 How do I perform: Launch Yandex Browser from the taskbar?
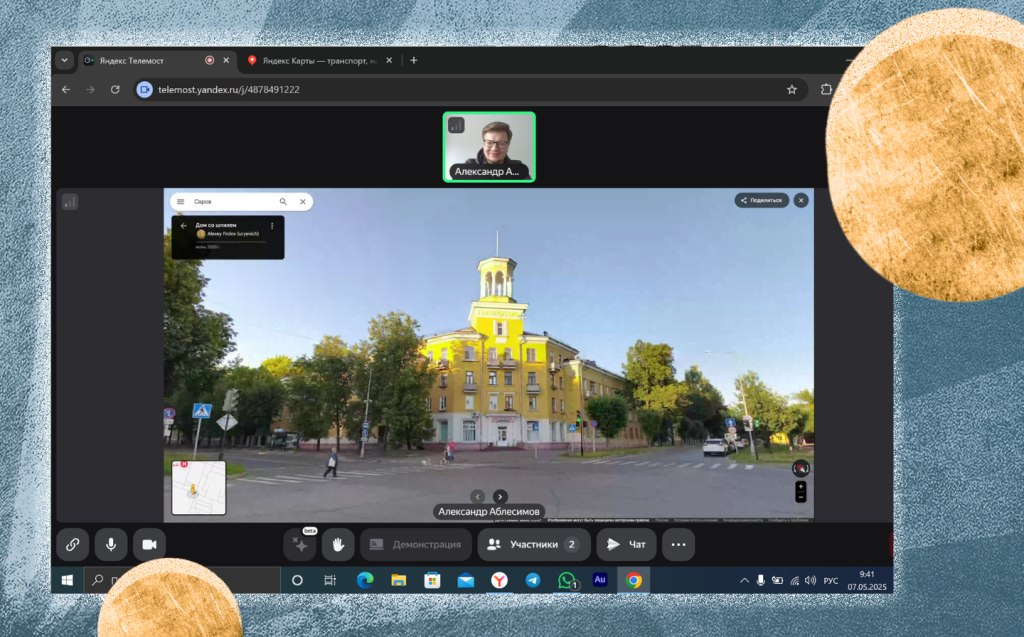pos(500,580)
